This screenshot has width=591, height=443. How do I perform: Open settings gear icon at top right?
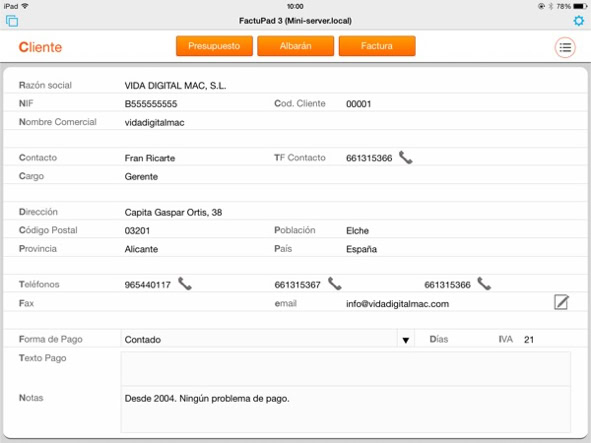click(579, 21)
